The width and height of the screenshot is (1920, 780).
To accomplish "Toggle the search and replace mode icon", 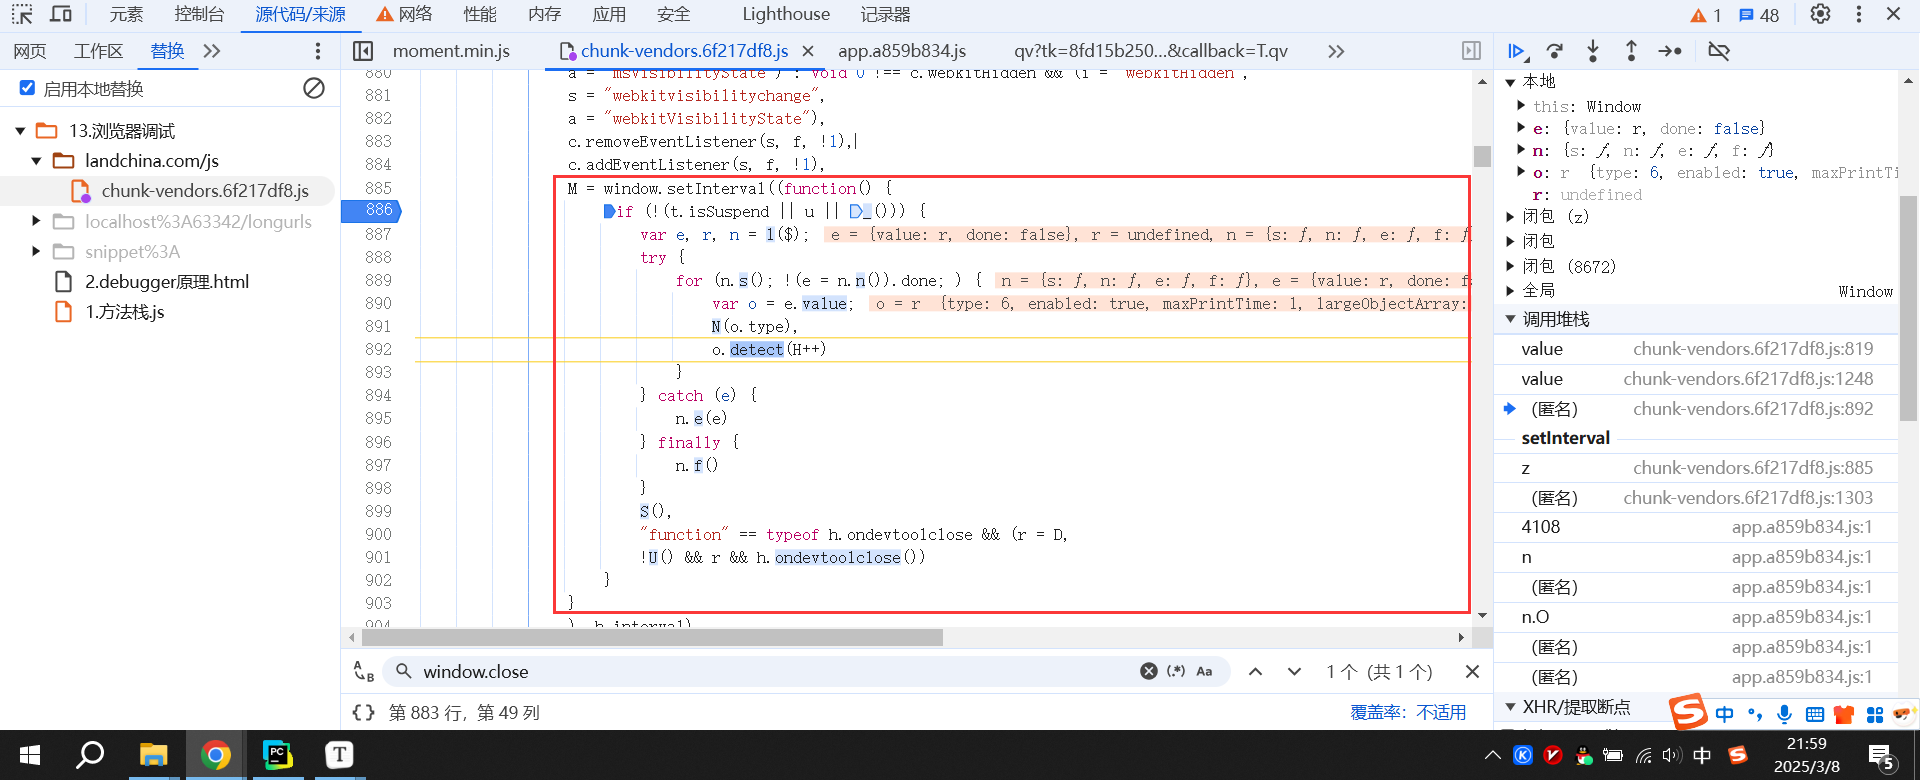I will [x=364, y=671].
